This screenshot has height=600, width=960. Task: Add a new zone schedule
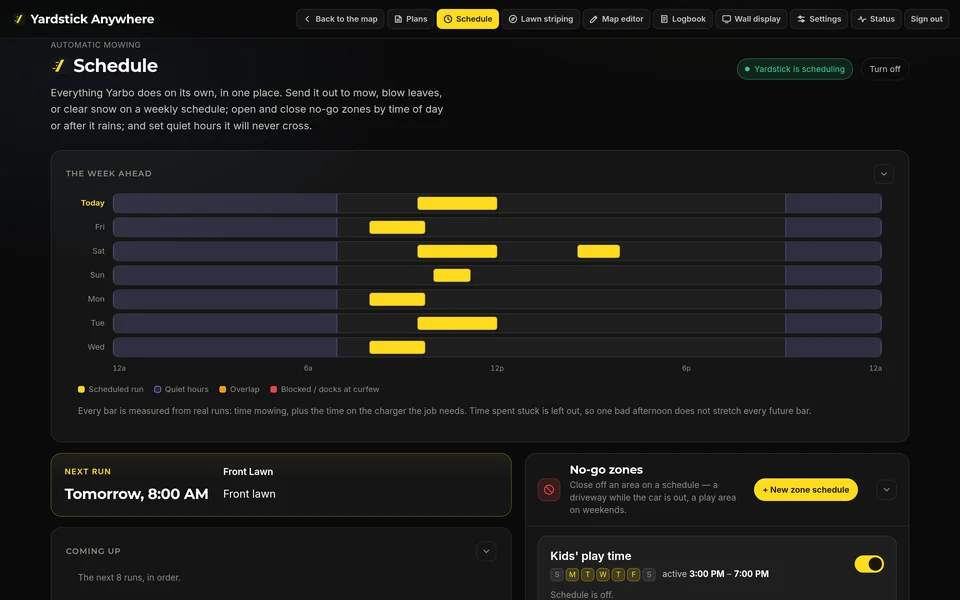point(806,490)
